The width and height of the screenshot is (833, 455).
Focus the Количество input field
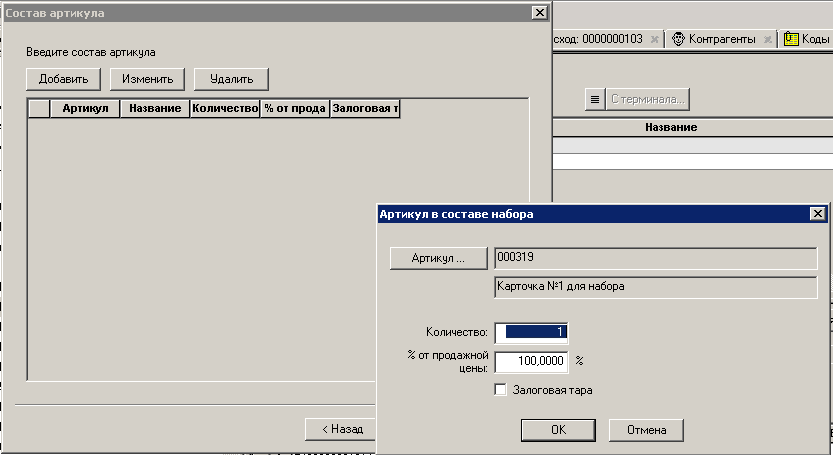click(x=531, y=333)
